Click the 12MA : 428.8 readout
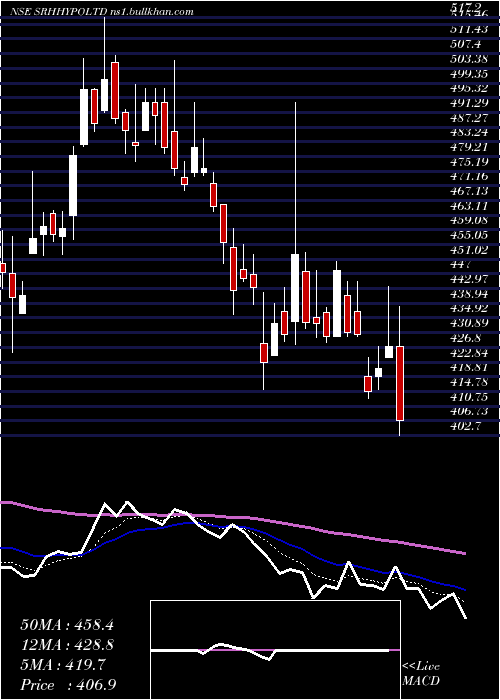This screenshot has width=500, height=700. click(67, 645)
